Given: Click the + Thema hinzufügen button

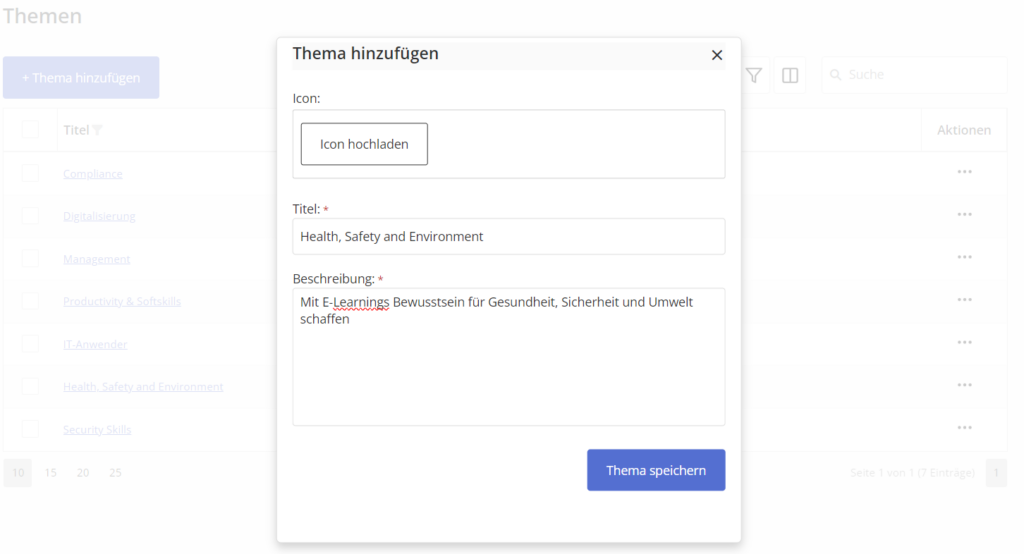Looking at the screenshot, I should 81,78.
